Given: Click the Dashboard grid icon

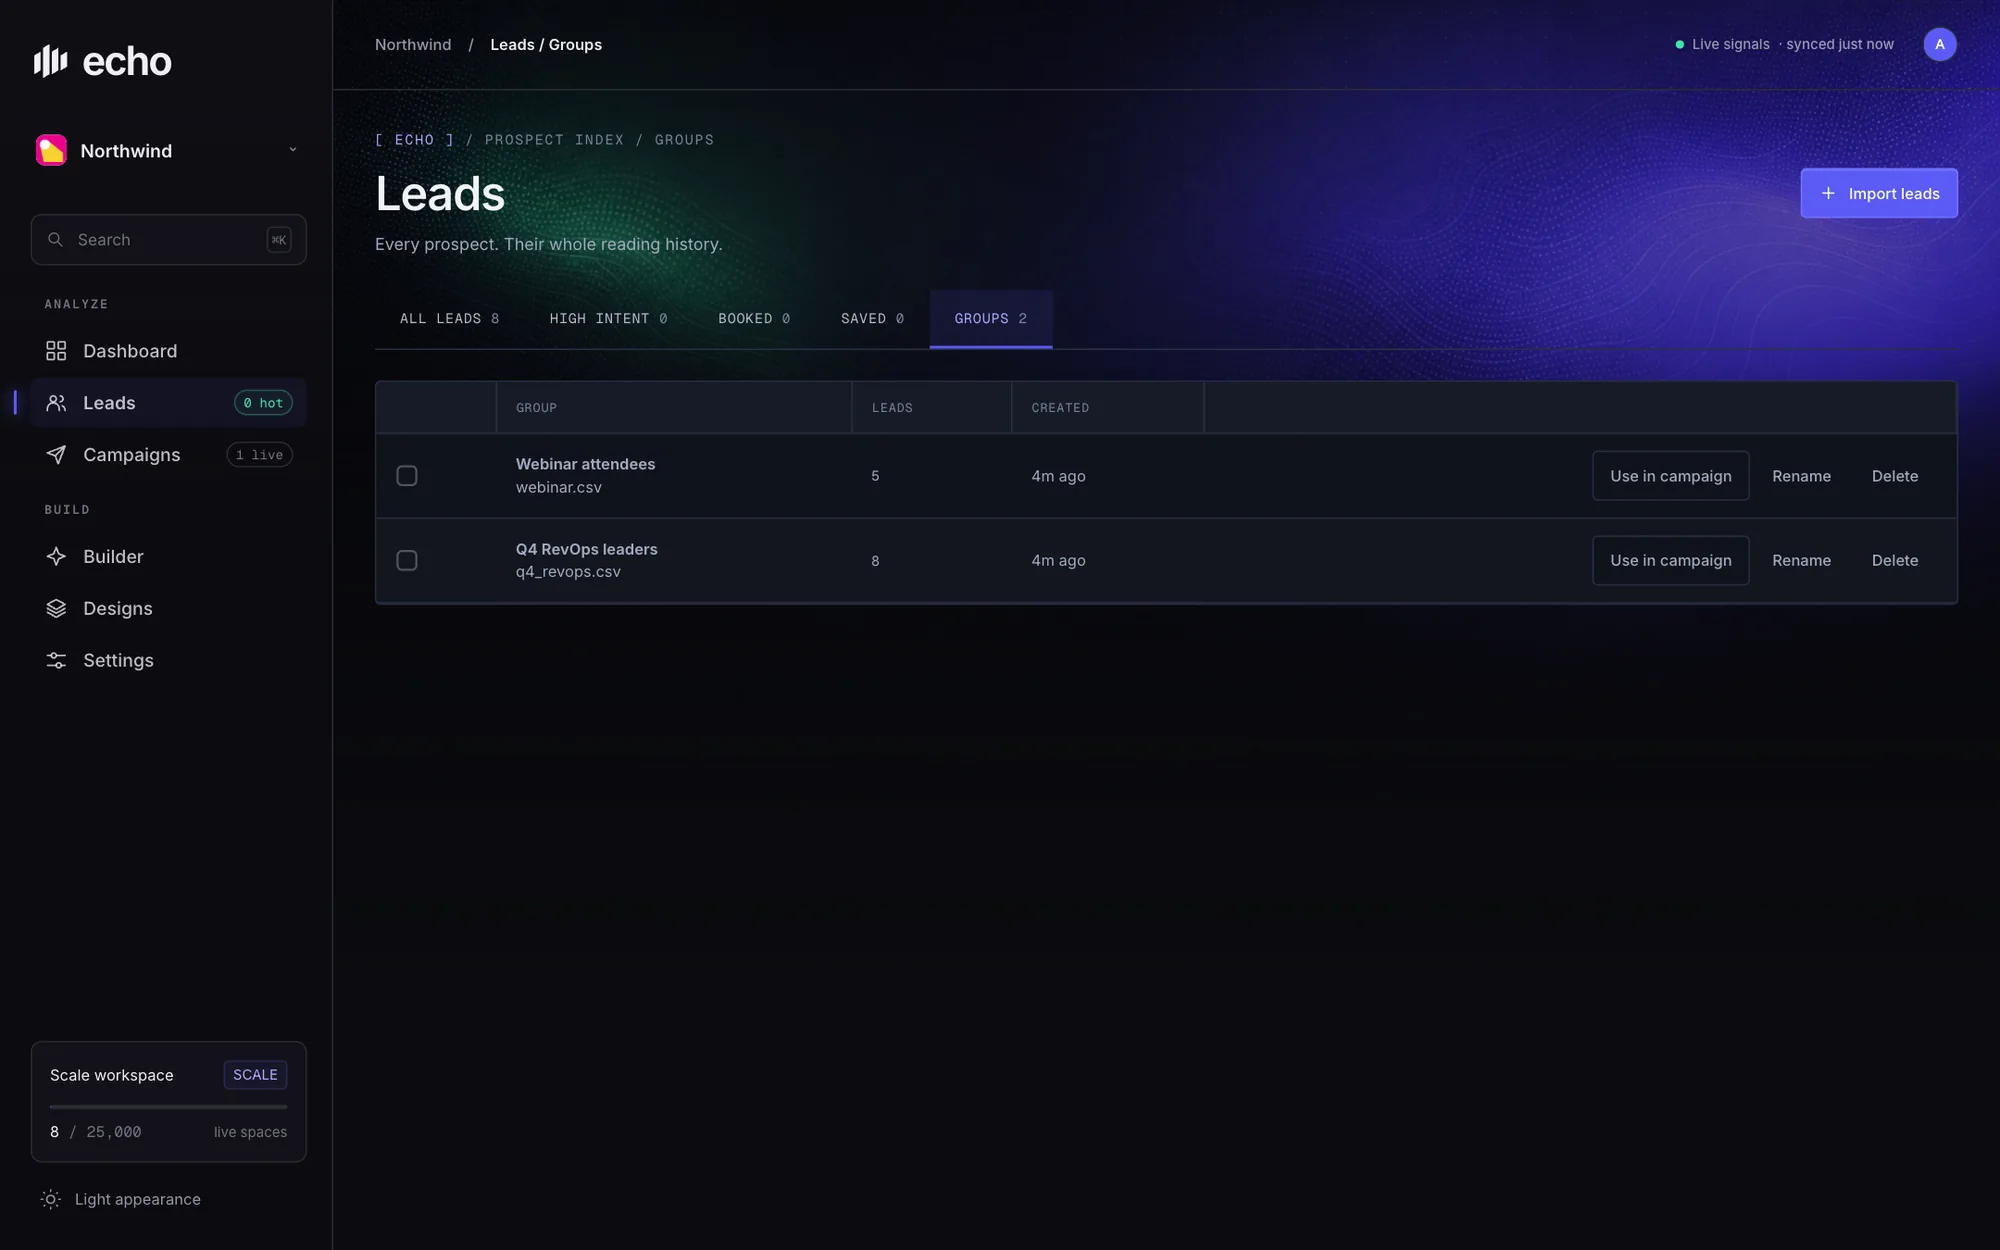Looking at the screenshot, I should click(x=56, y=351).
